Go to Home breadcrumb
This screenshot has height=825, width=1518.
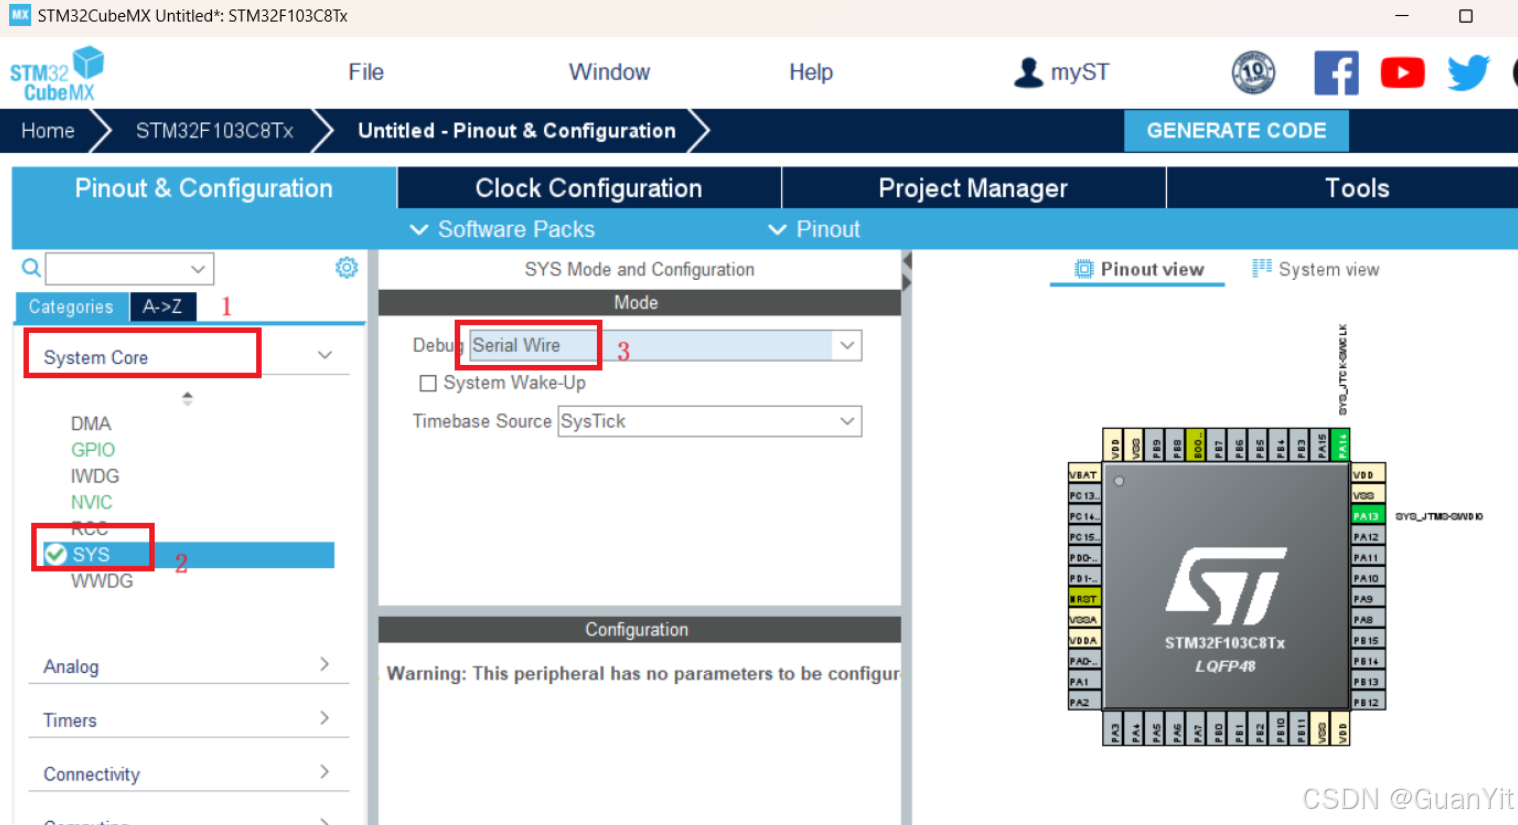(48, 131)
